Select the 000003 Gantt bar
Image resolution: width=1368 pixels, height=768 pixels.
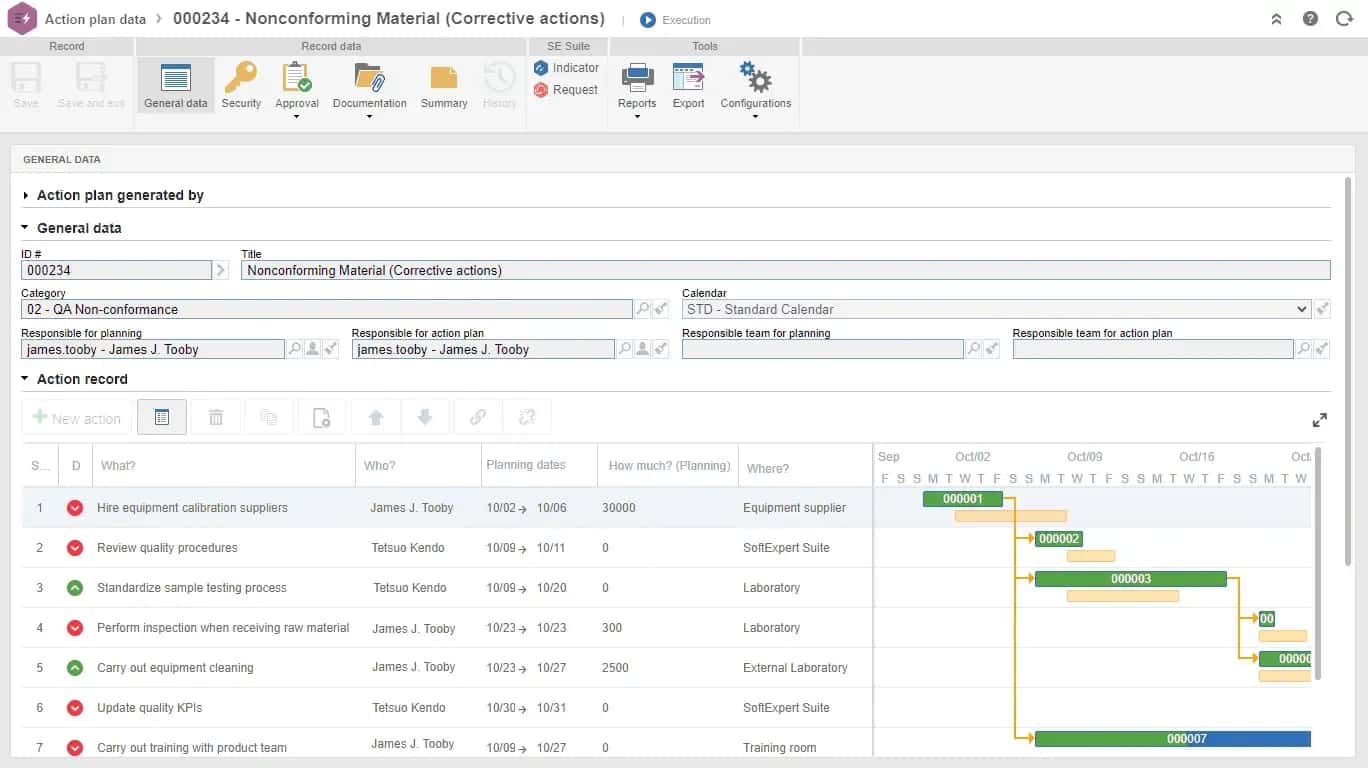point(1131,579)
